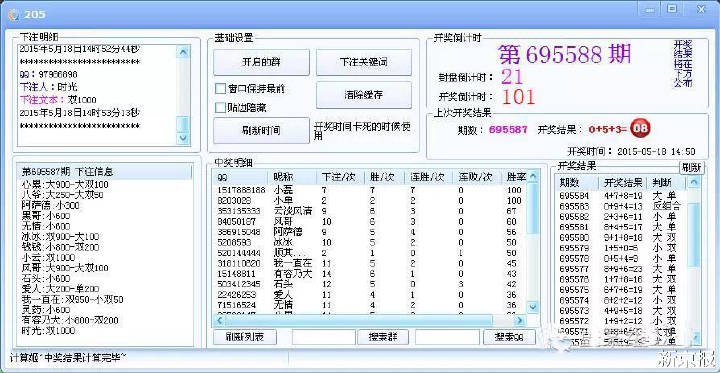720x373 pixels.
Task: Click the 搜索QQ button
Action: click(x=509, y=337)
